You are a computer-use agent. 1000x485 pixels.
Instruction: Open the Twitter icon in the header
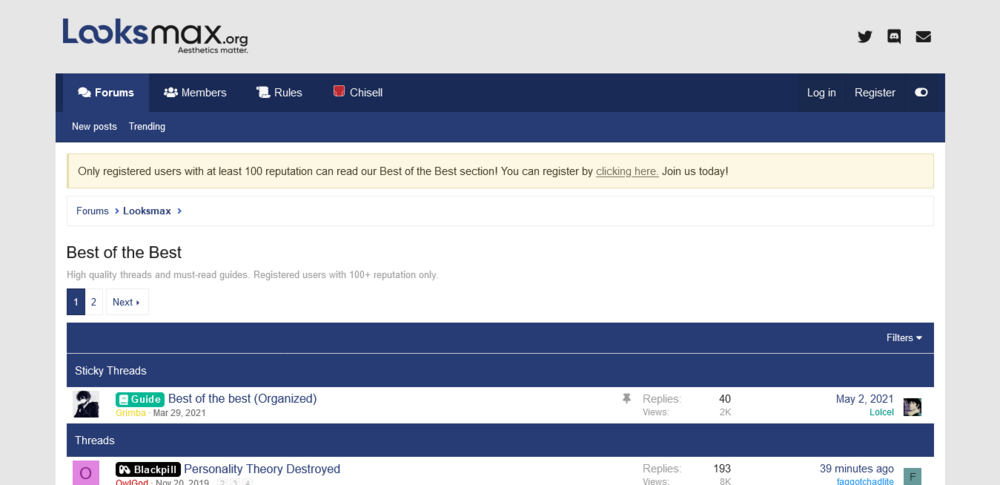(x=864, y=36)
